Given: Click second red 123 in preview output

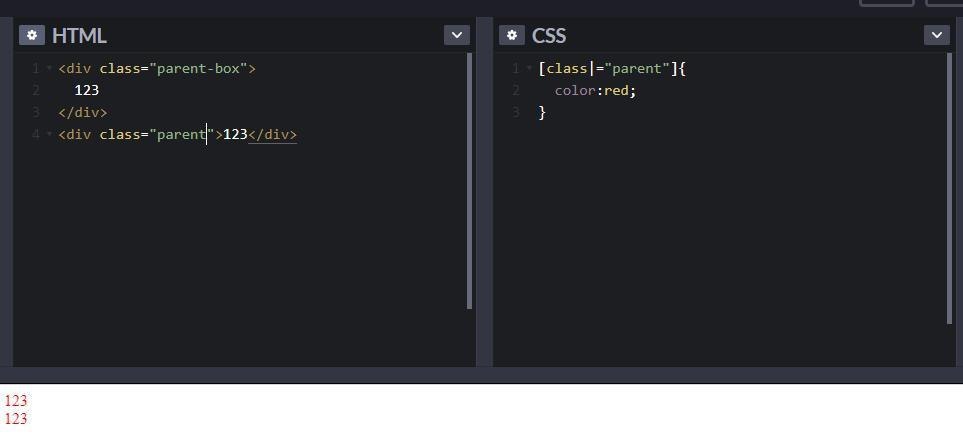Looking at the screenshot, I should 16,418.
